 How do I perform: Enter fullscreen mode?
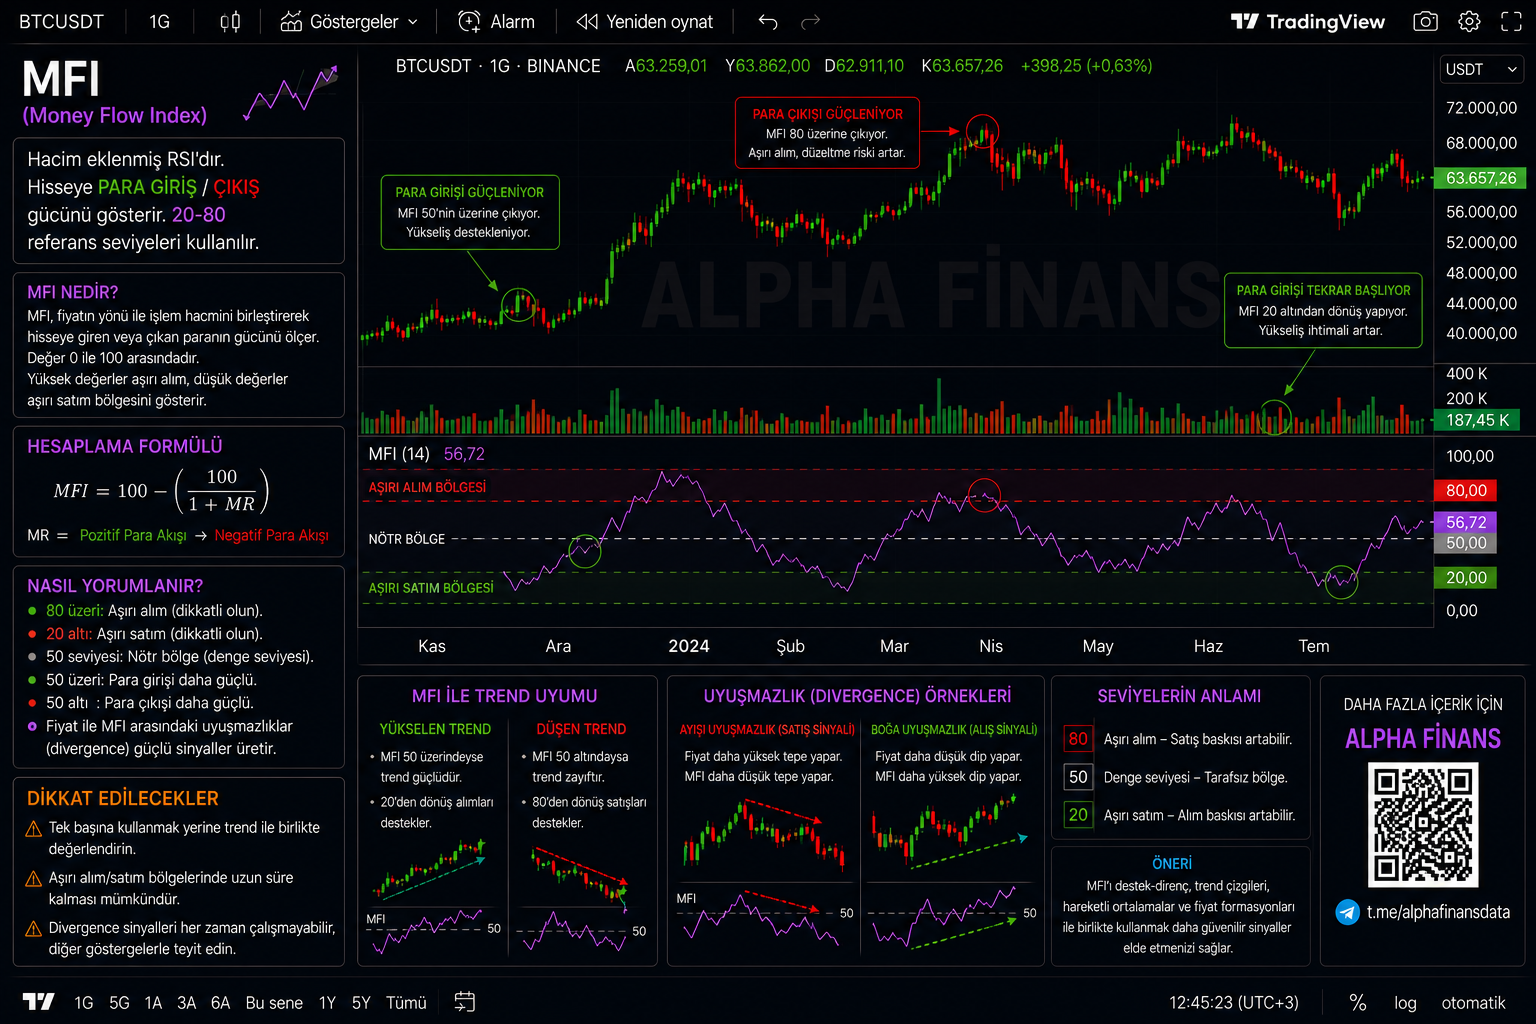(x=1511, y=22)
